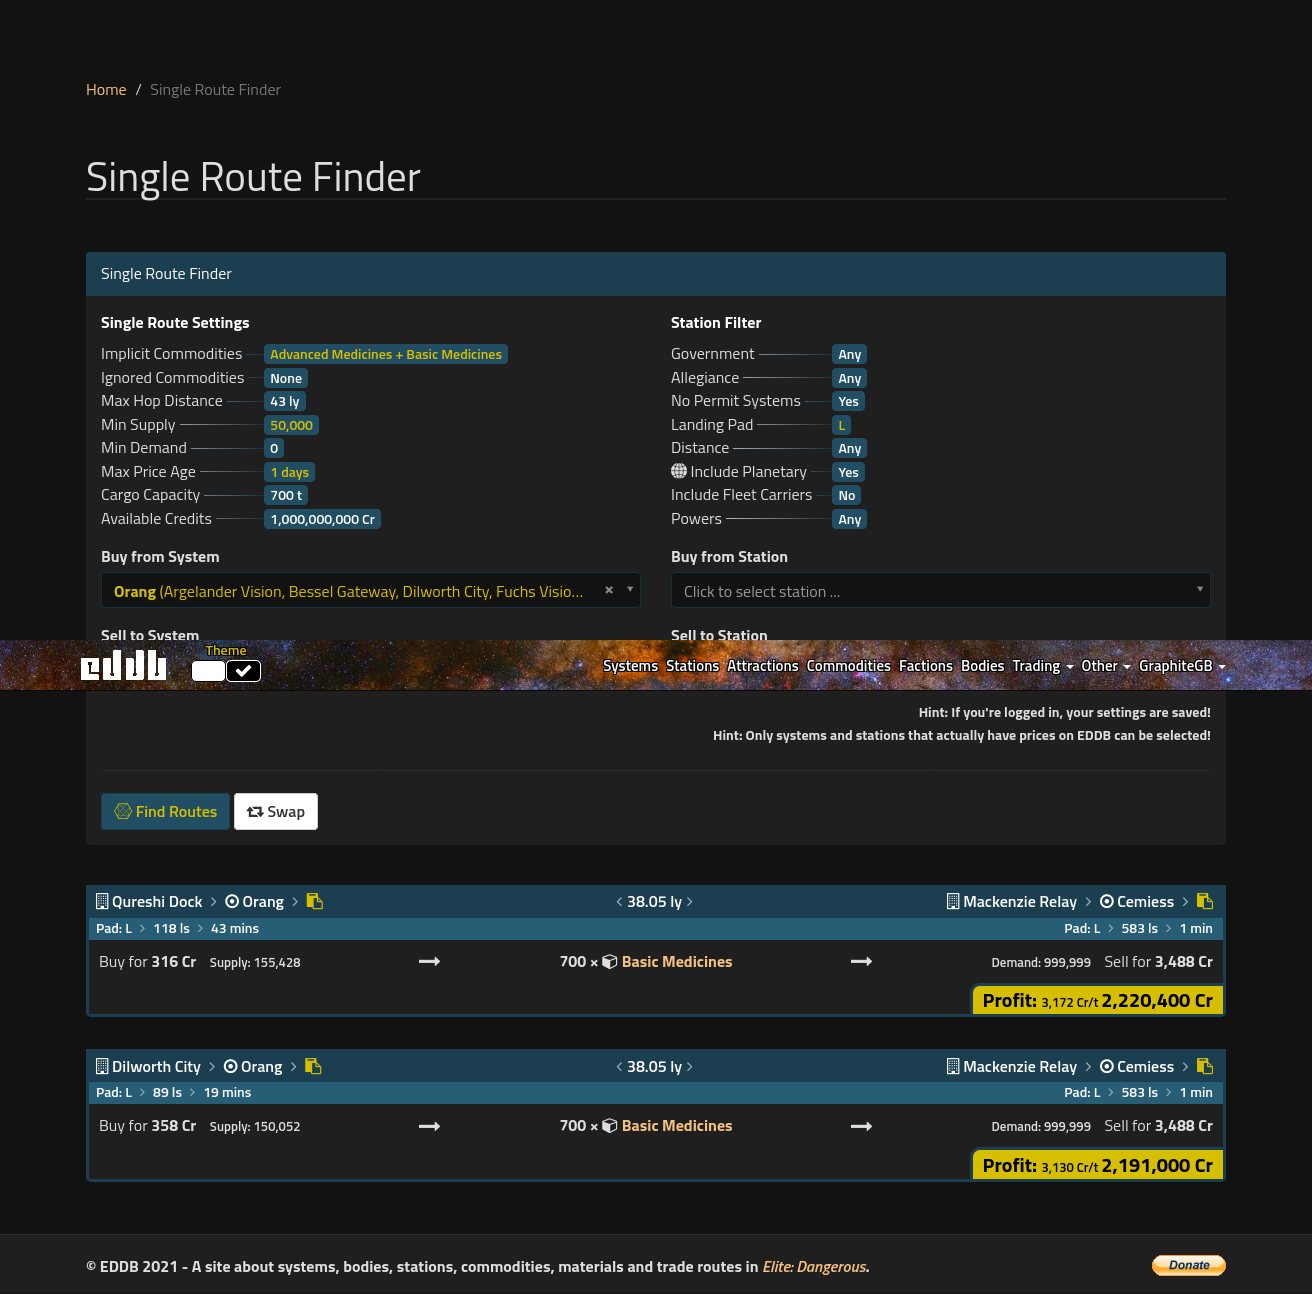Click the Swap button
1312x1294 pixels.
coord(276,811)
